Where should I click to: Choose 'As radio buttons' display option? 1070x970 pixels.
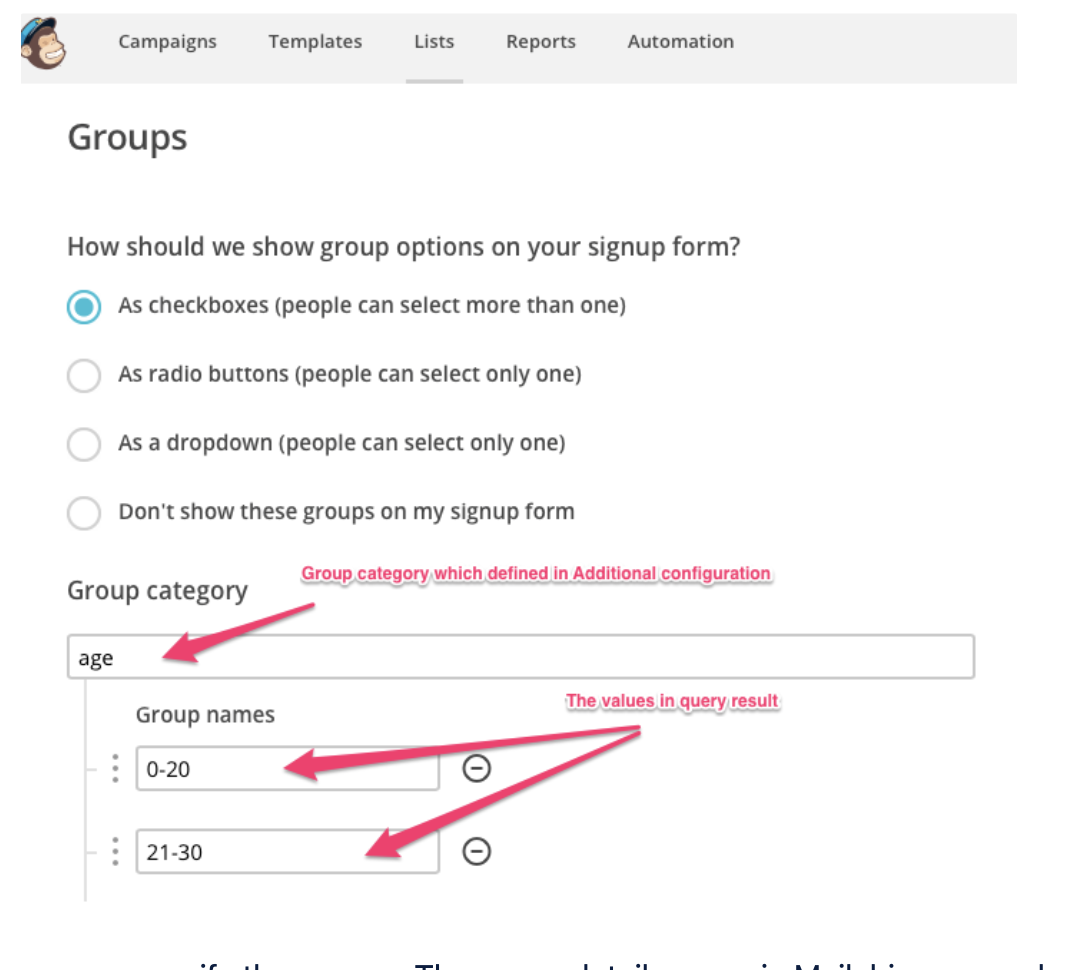84,376
